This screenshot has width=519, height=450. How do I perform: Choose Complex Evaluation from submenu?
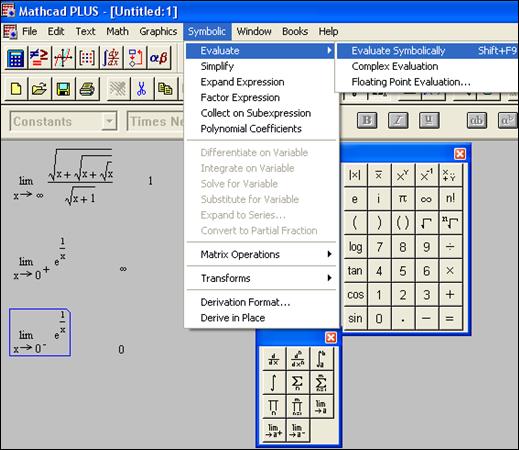(x=428, y=66)
